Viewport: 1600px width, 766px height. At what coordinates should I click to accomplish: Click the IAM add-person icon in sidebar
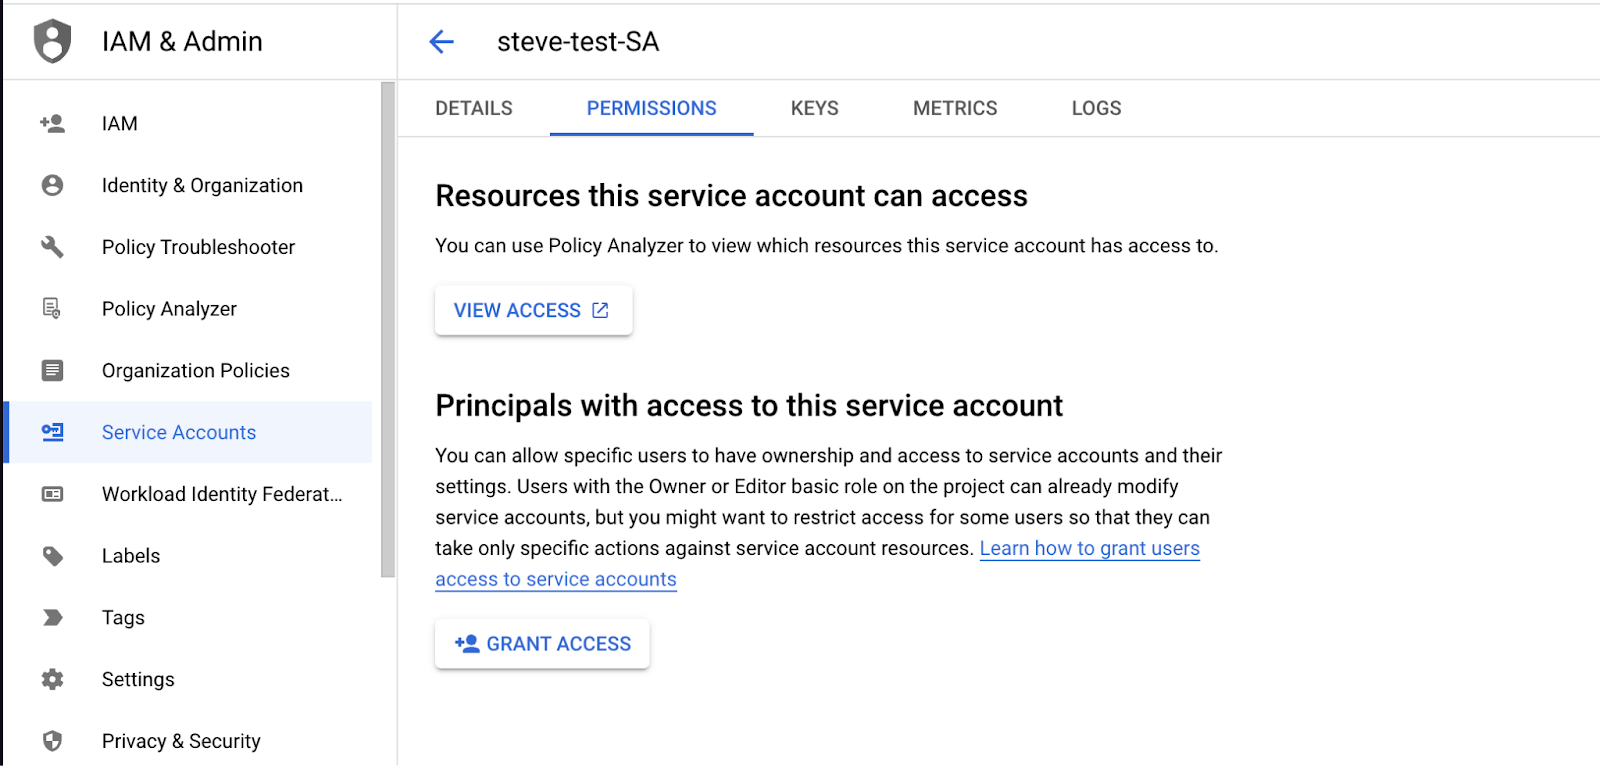point(52,124)
